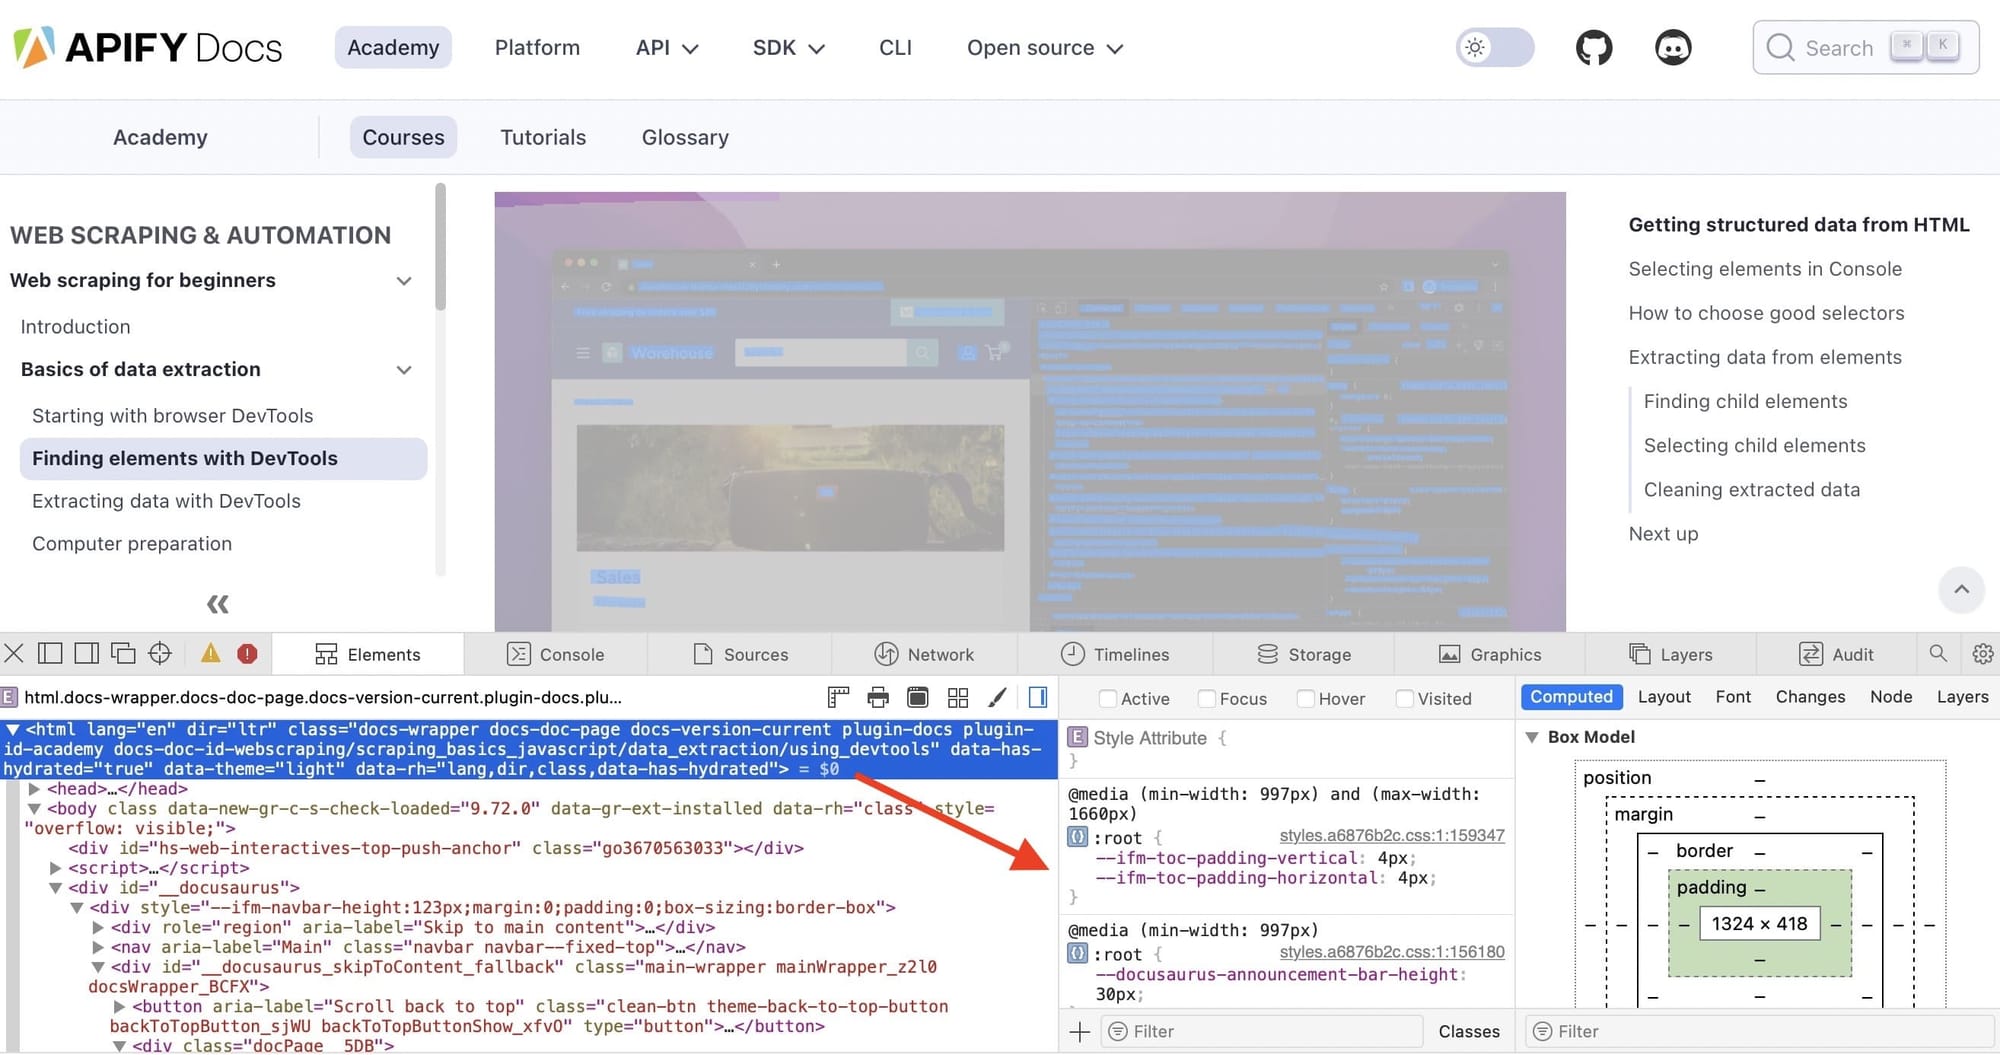Open Web Inspector settings gear
This screenshot has width=2000, height=1055.
tap(1983, 653)
